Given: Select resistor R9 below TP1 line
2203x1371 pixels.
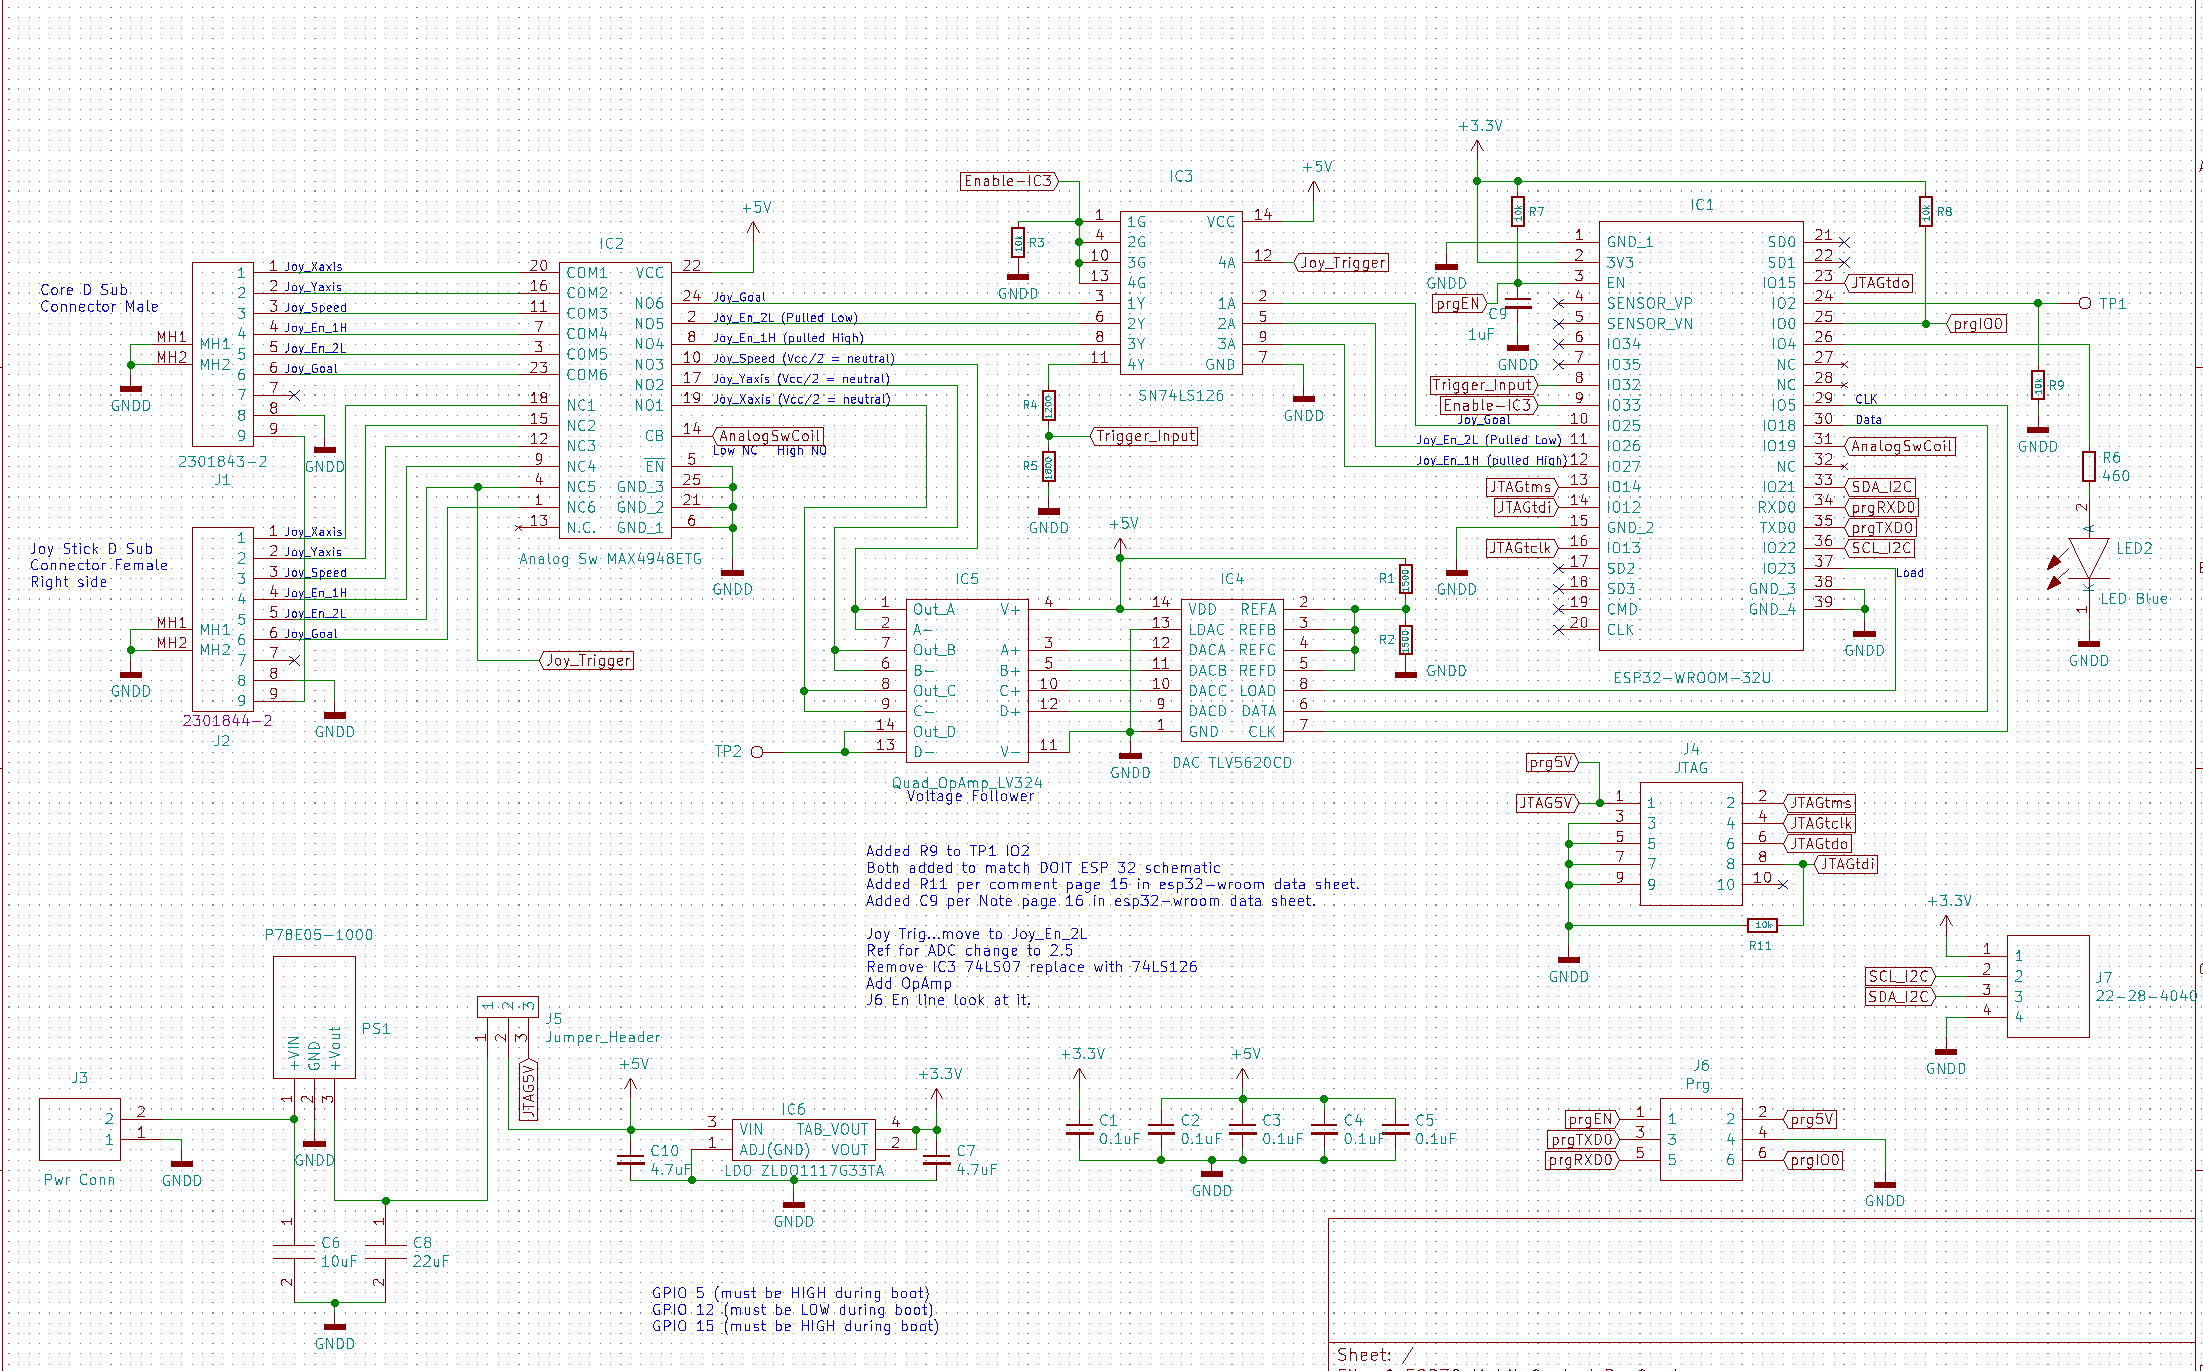Looking at the screenshot, I should [2038, 385].
